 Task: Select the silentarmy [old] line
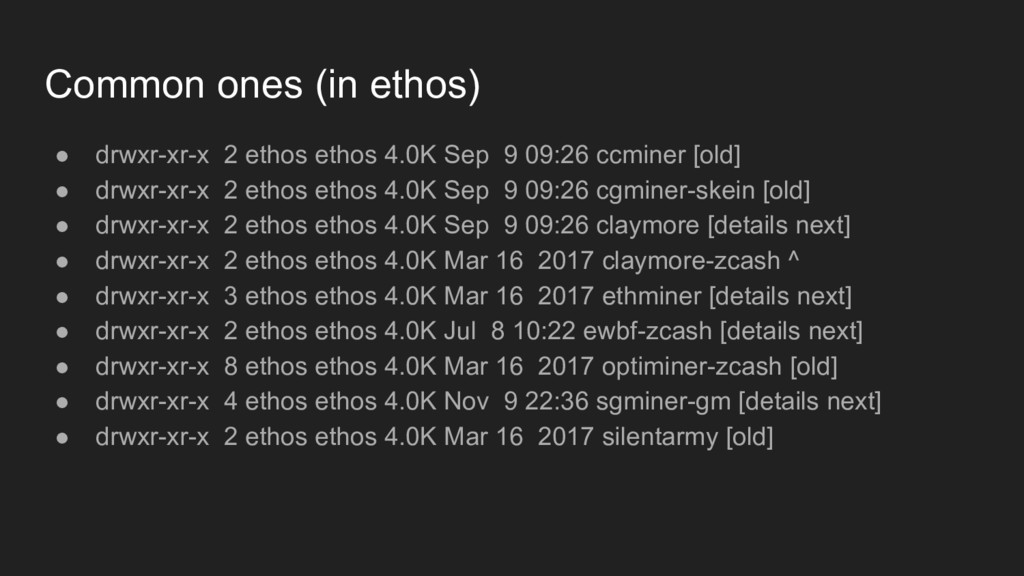tap(434, 437)
